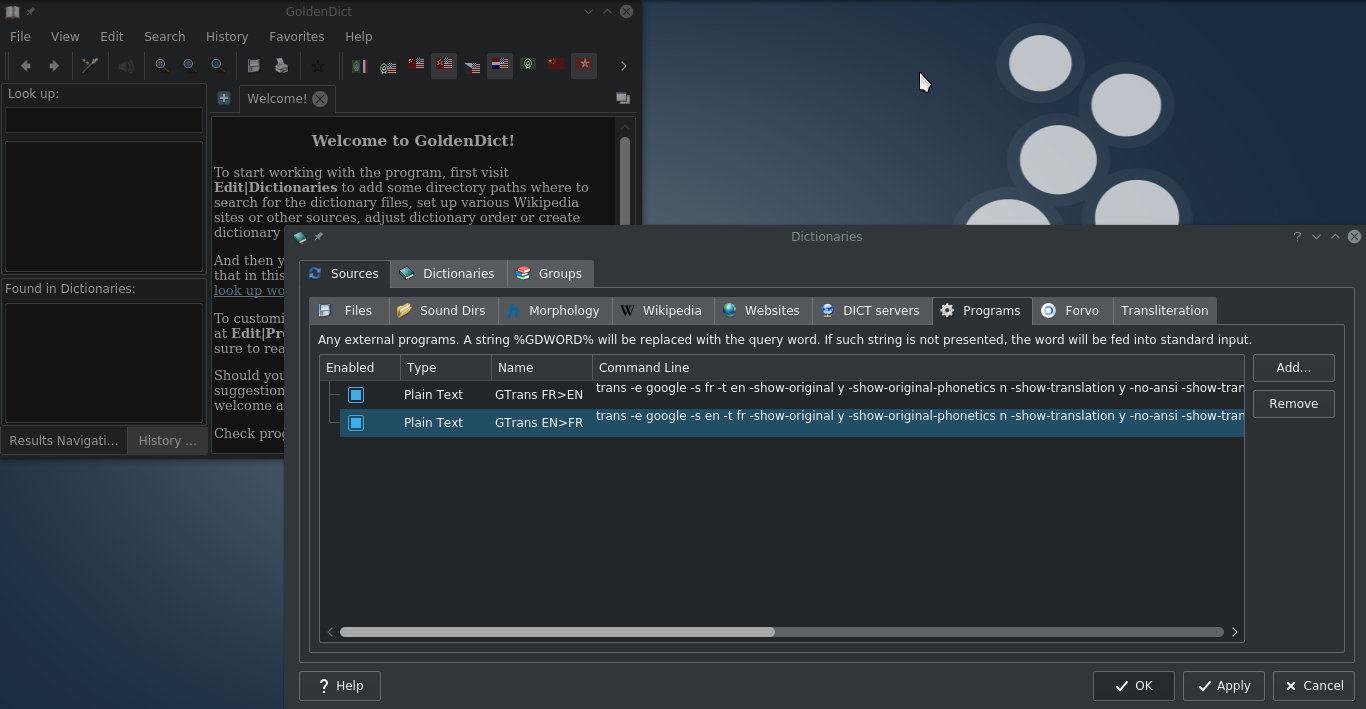
Task: Save the article using the floppy icon
Action: pyautogui.click(x=253, y=66)
